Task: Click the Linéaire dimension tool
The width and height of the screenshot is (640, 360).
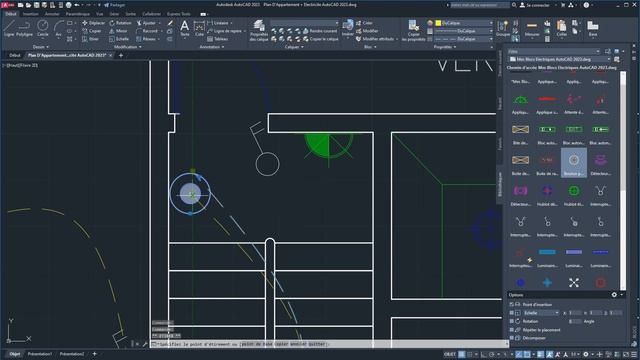Action: [218, 23]
